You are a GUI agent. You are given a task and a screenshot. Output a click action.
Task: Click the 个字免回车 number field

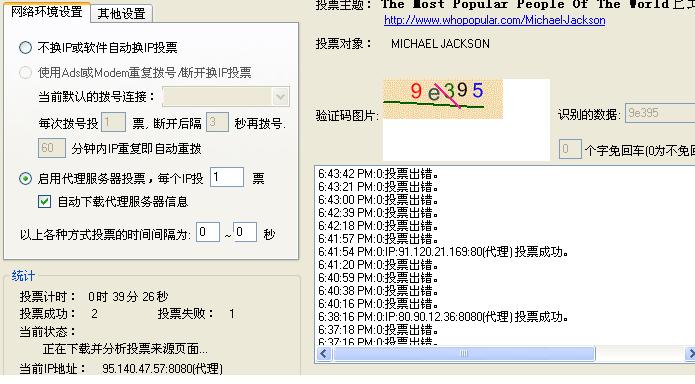coord(570,149)
